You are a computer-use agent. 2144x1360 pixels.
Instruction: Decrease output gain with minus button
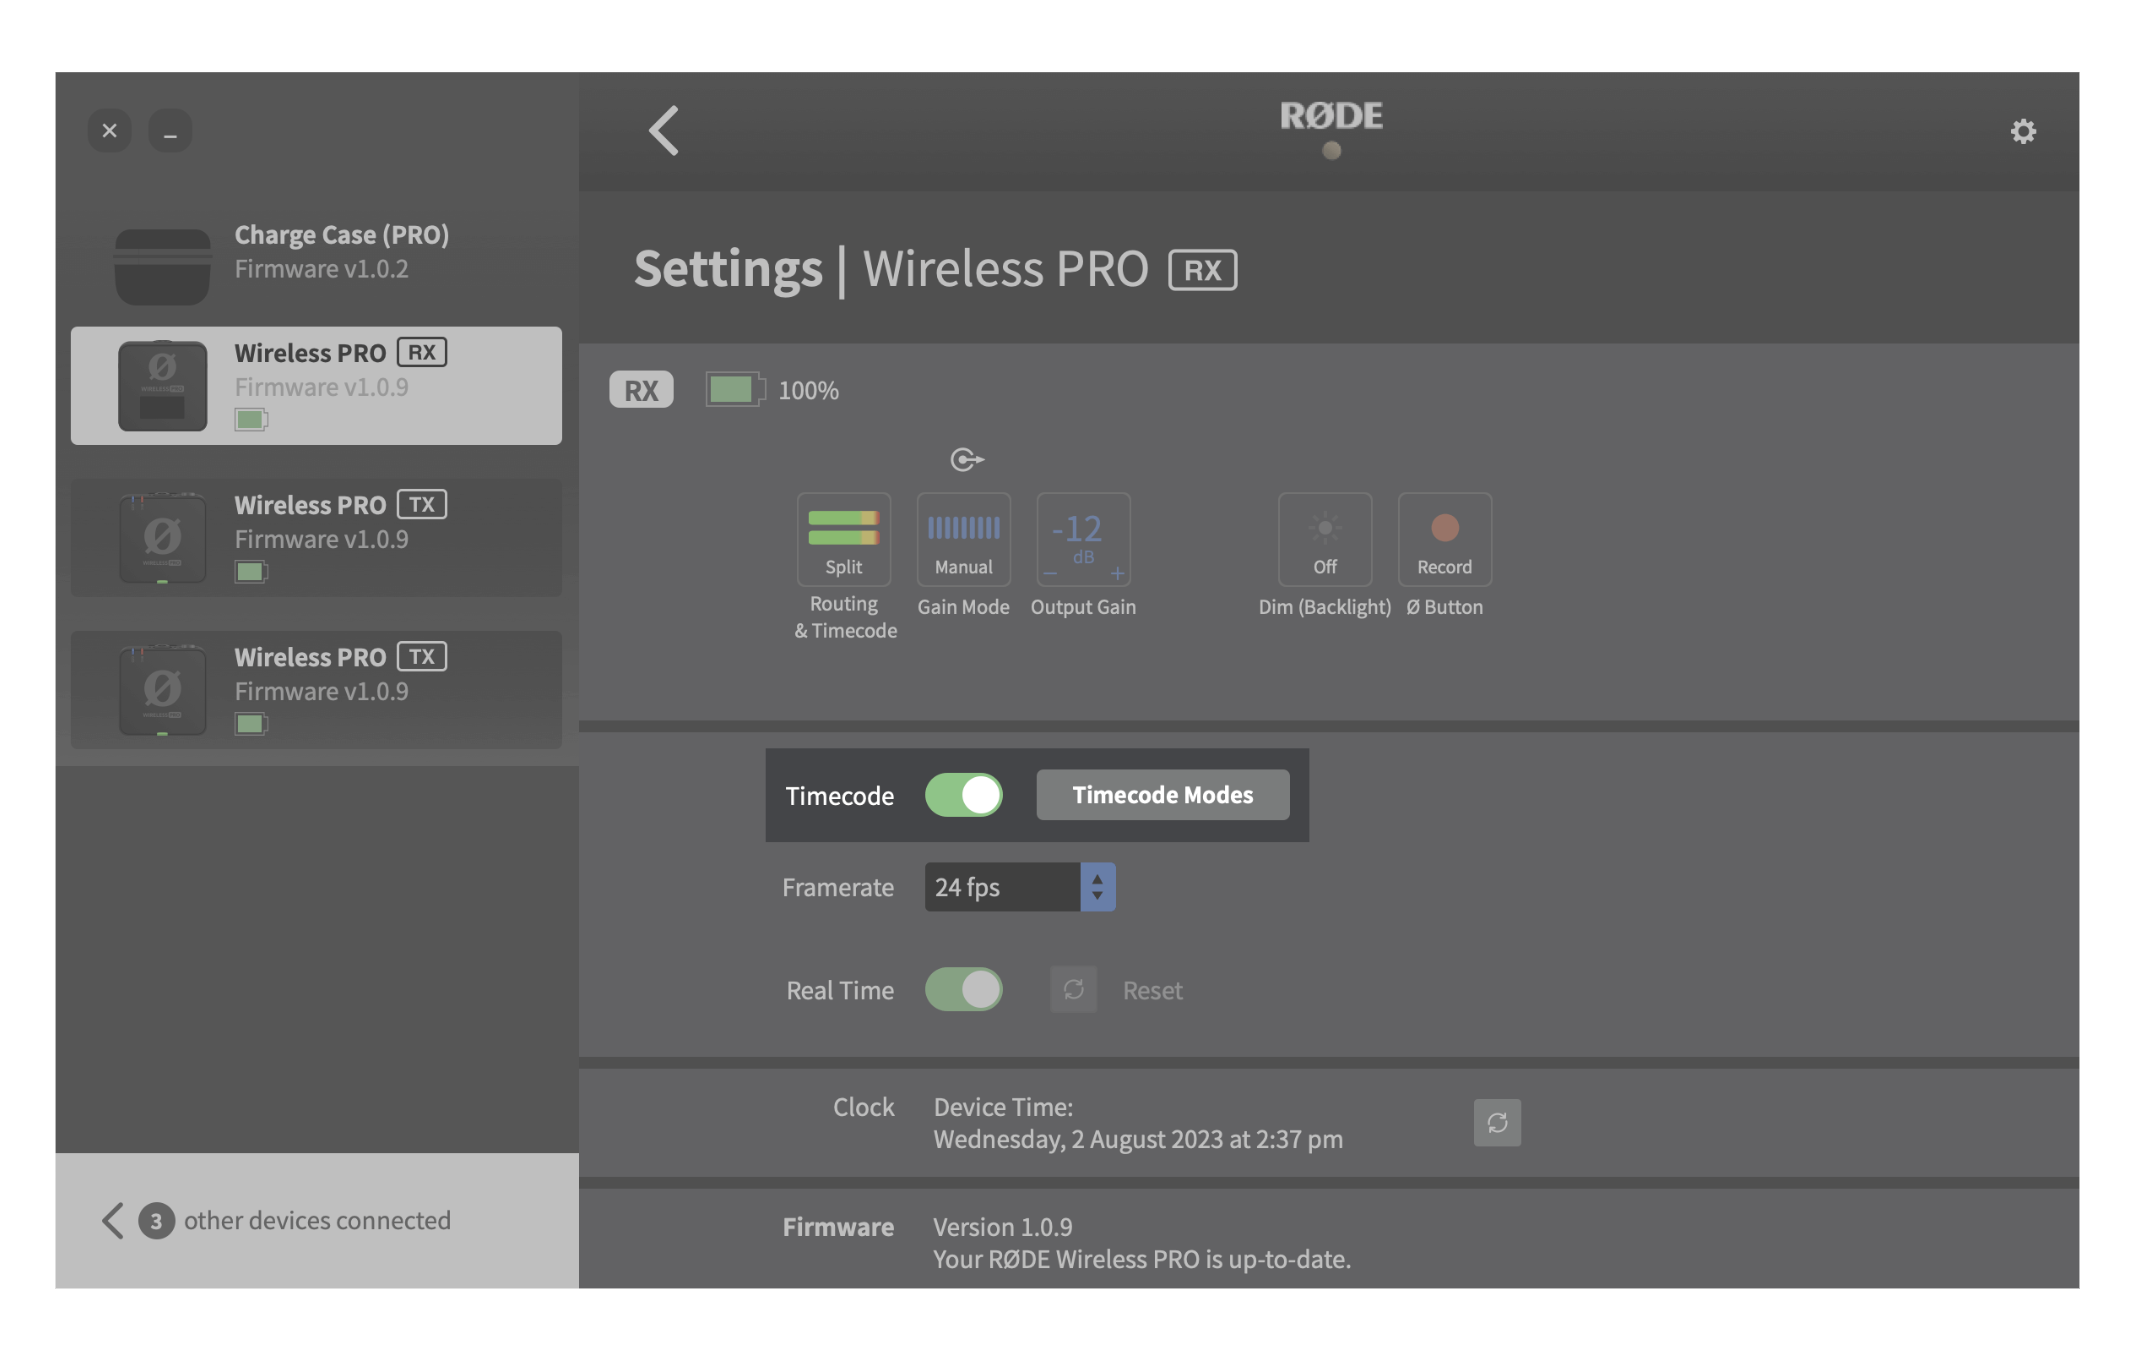tap(1050, 573)
